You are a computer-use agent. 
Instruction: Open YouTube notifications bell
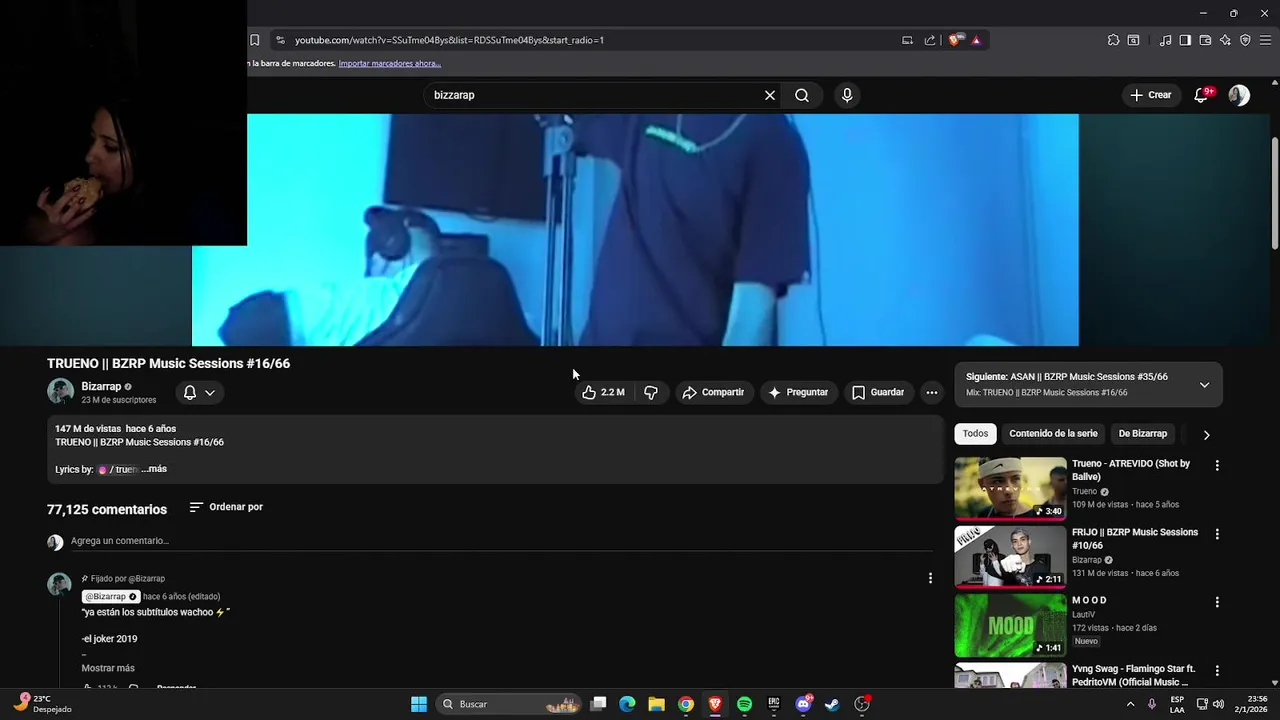point(1203,95)
